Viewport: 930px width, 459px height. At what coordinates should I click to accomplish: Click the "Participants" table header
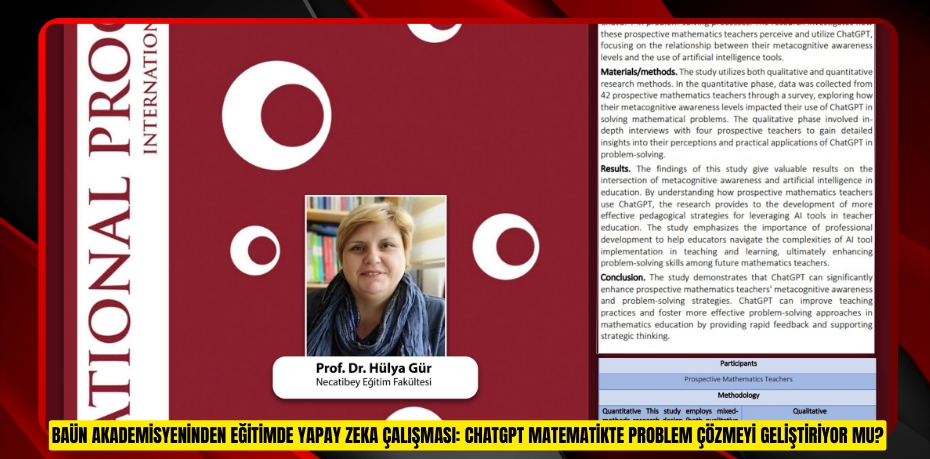point(737,364)
